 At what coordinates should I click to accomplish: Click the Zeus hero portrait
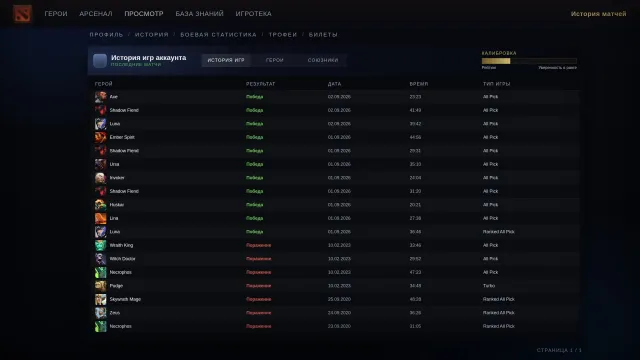coord(100,313)
